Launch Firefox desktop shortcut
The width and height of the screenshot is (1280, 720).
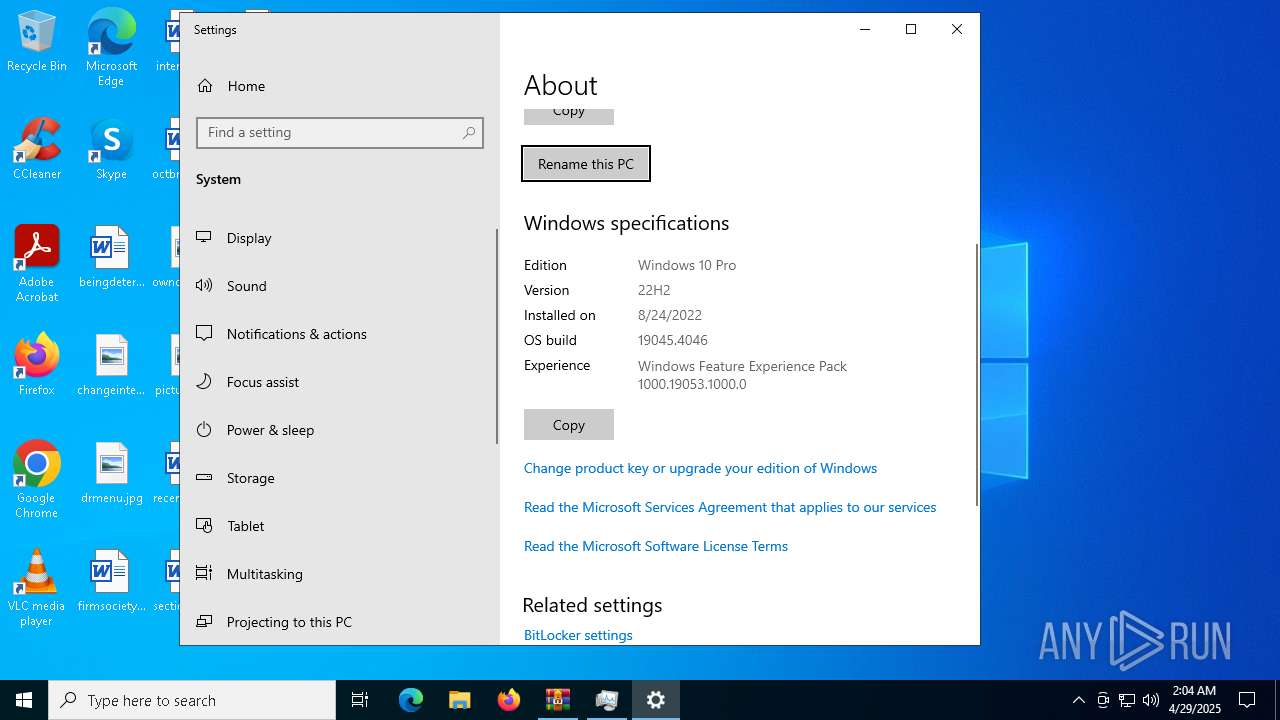[37, 366]
